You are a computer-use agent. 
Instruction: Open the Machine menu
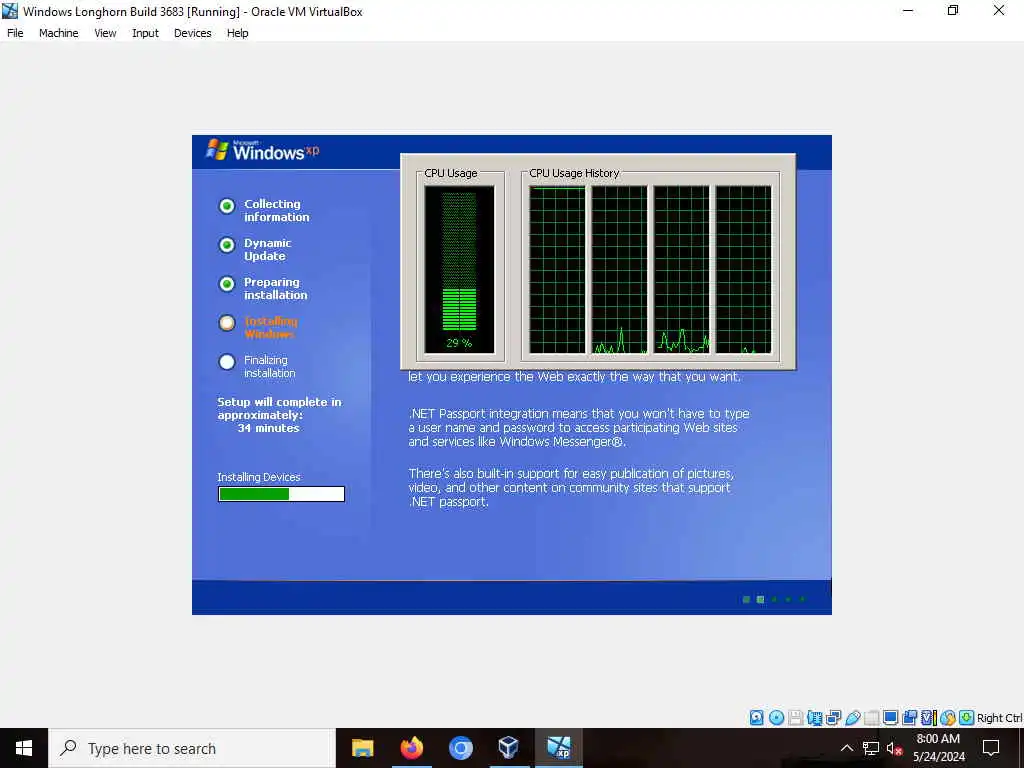58,33
